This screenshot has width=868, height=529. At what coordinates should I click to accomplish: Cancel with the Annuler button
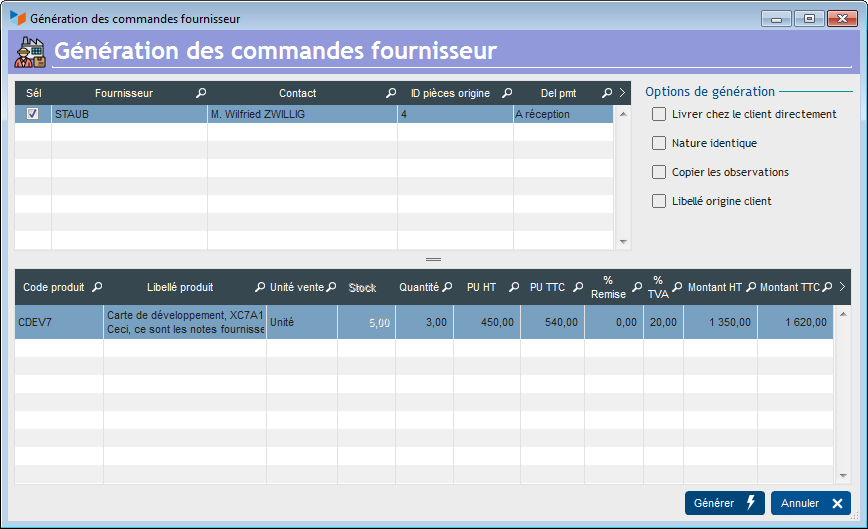click(x=811, y=503)
